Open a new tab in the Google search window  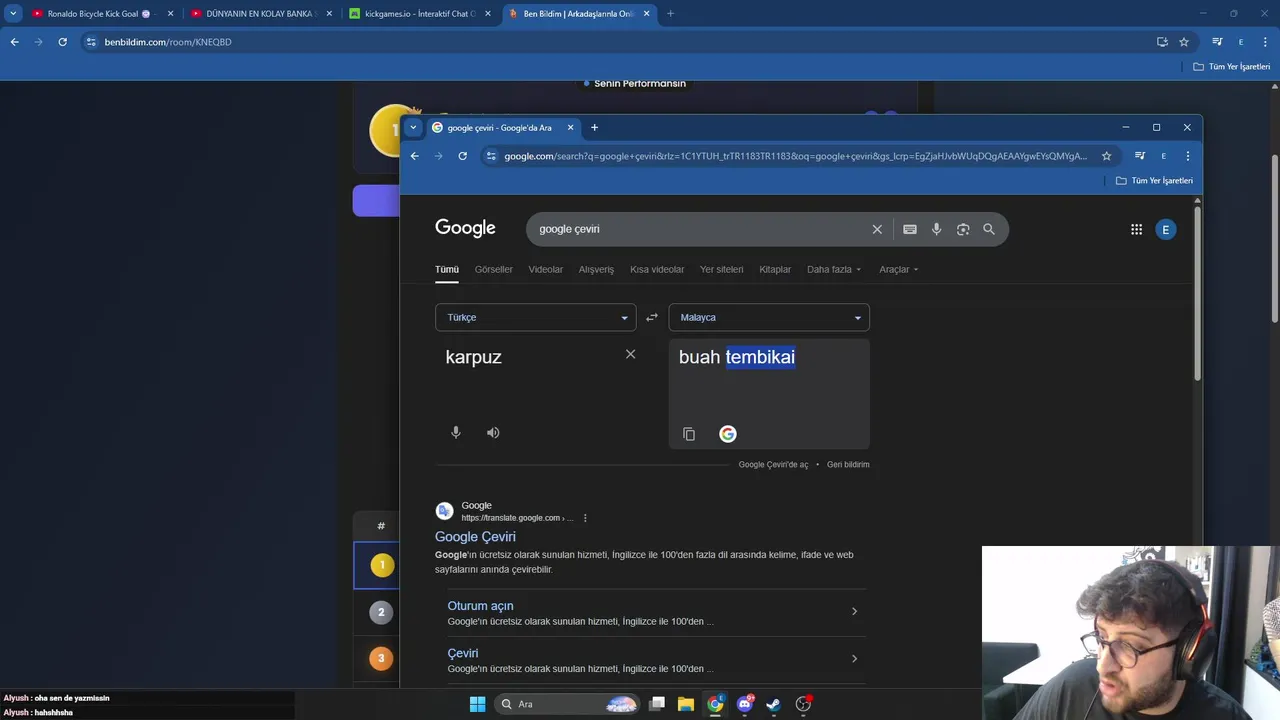[594, 127]
